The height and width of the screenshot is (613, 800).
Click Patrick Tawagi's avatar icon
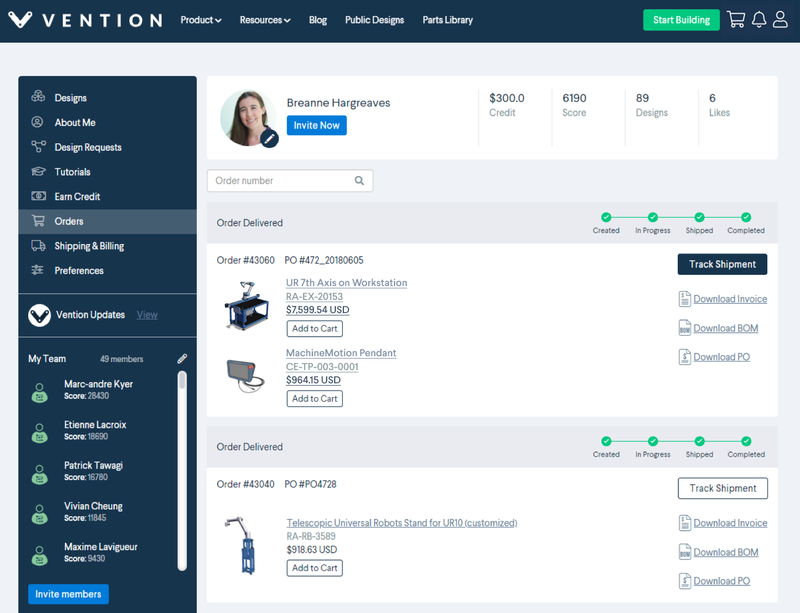[40, 474]
